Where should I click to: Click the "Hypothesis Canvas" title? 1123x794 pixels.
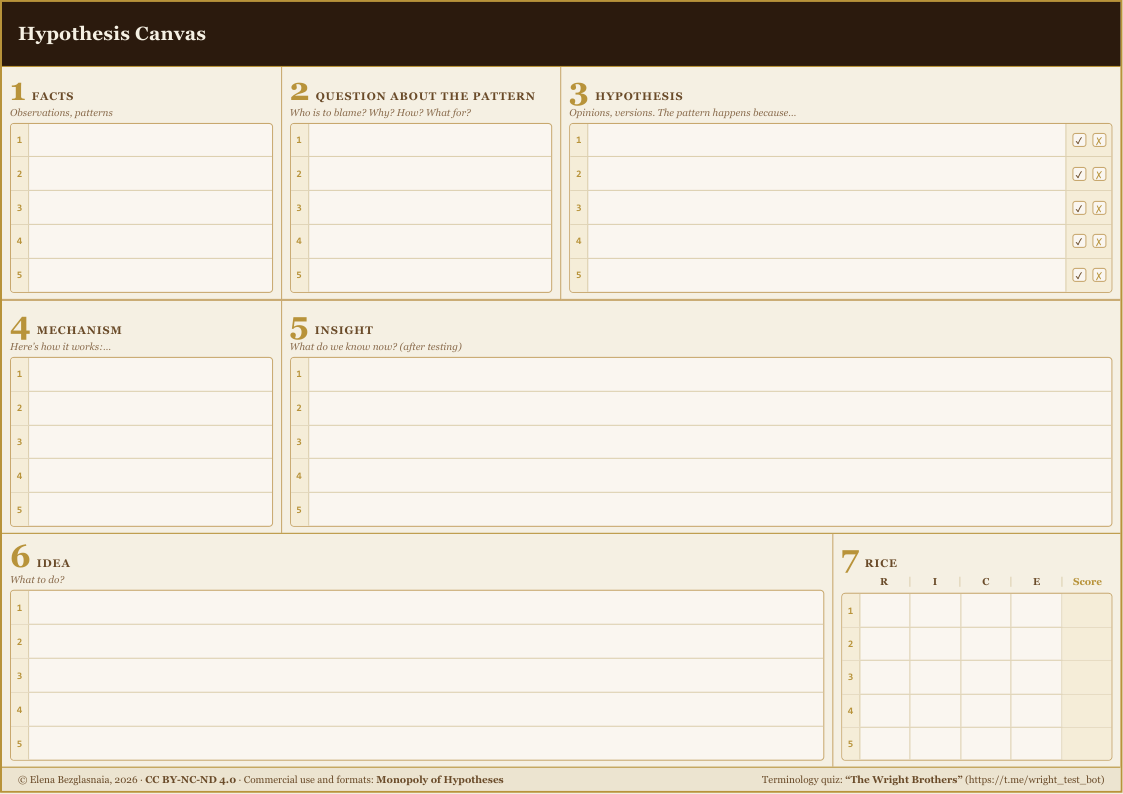pos(112,34)
